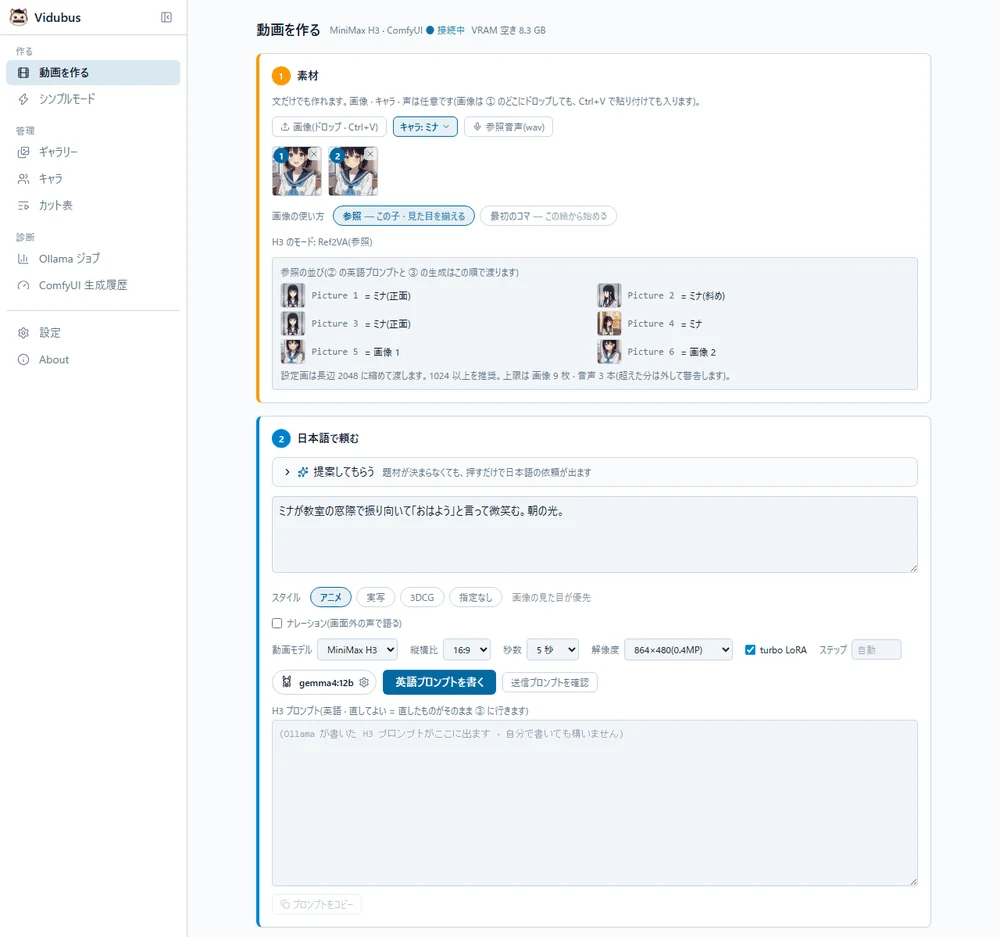Click the Picture 4 ミナ reference icon
This screenshot has width=1000, height=937.
pyautogui.click(x=609, y=323)
